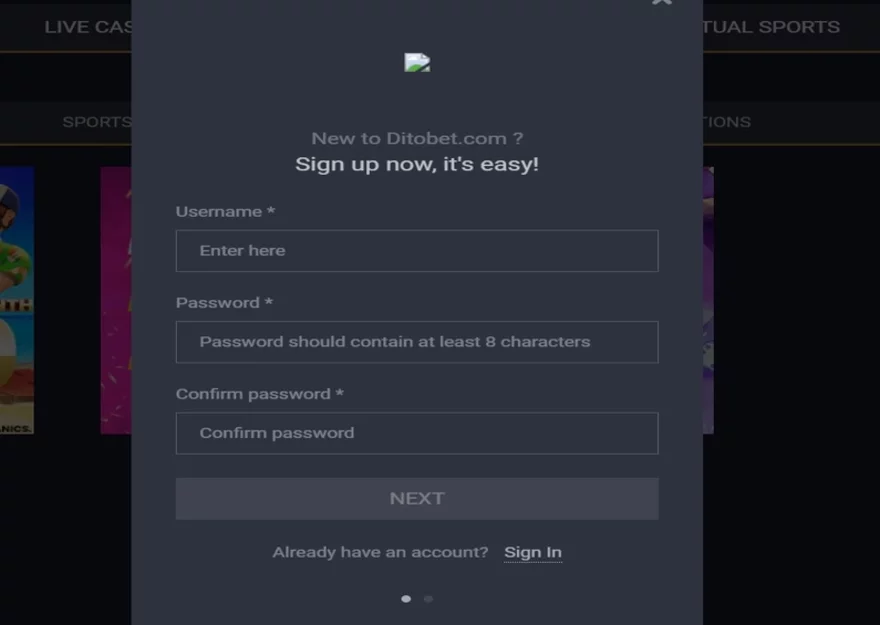Open the purple game thumbnail on the right
Screen dimensions: 880x625
pos(708,300)
